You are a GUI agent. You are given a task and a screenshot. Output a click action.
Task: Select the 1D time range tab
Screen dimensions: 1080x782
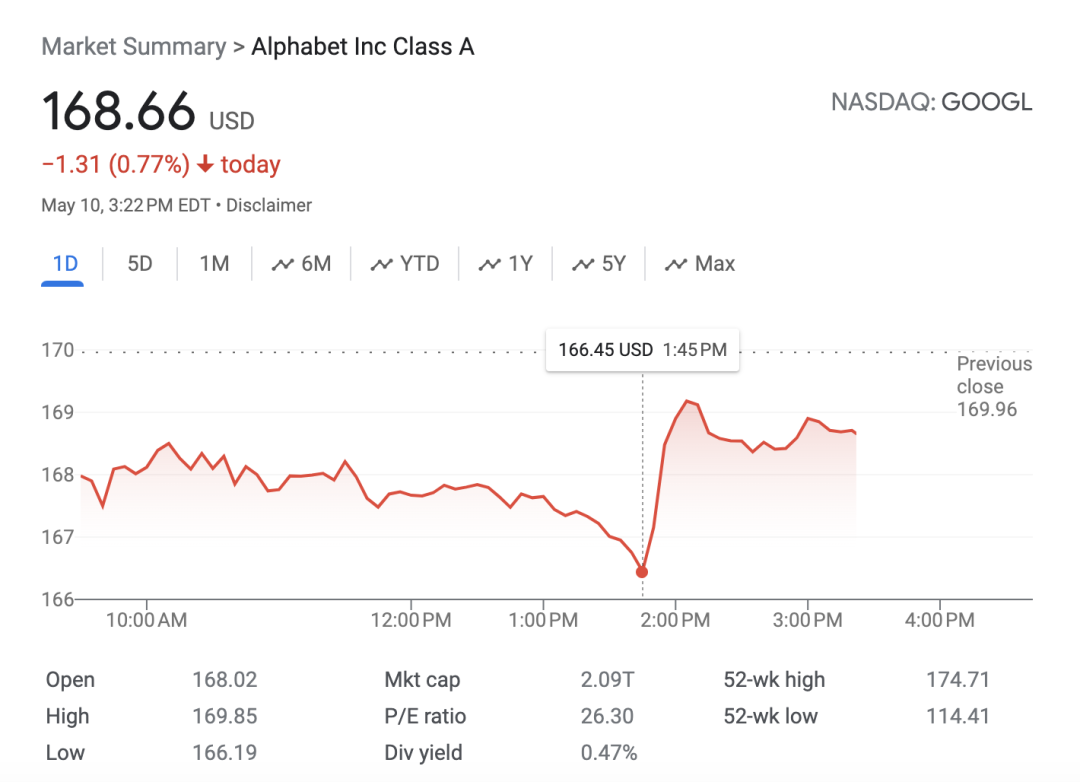pos(65,264)
